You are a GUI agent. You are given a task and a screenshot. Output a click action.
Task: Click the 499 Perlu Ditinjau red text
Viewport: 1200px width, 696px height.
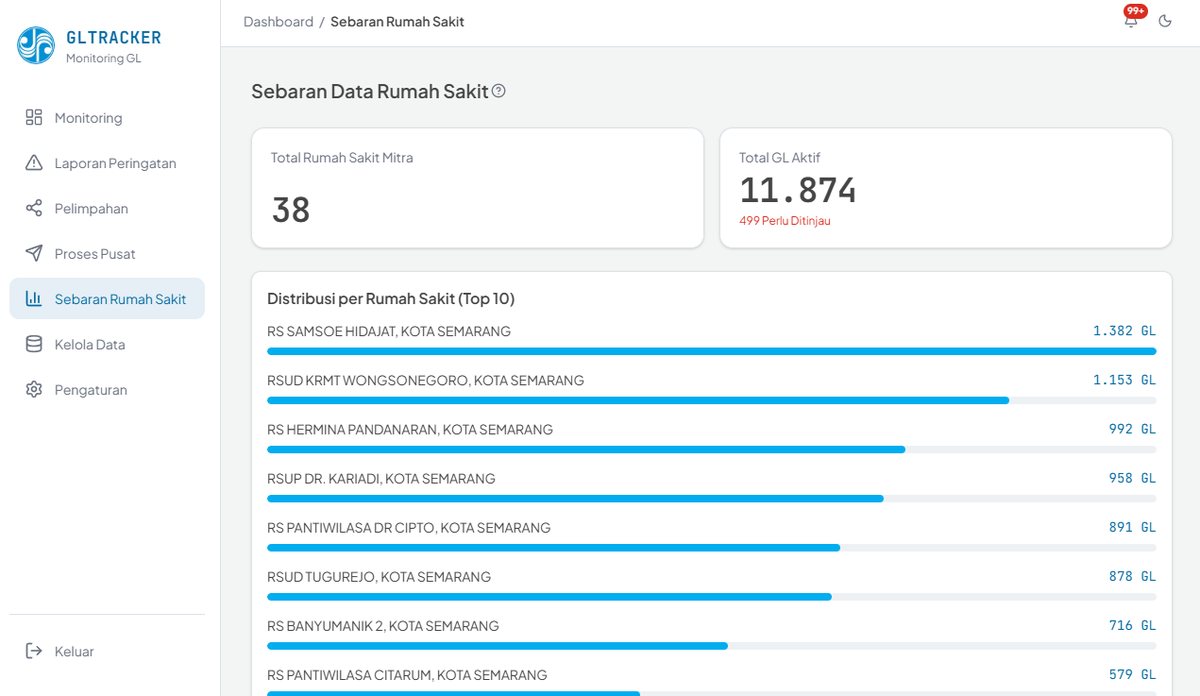(x=785, y=221)
